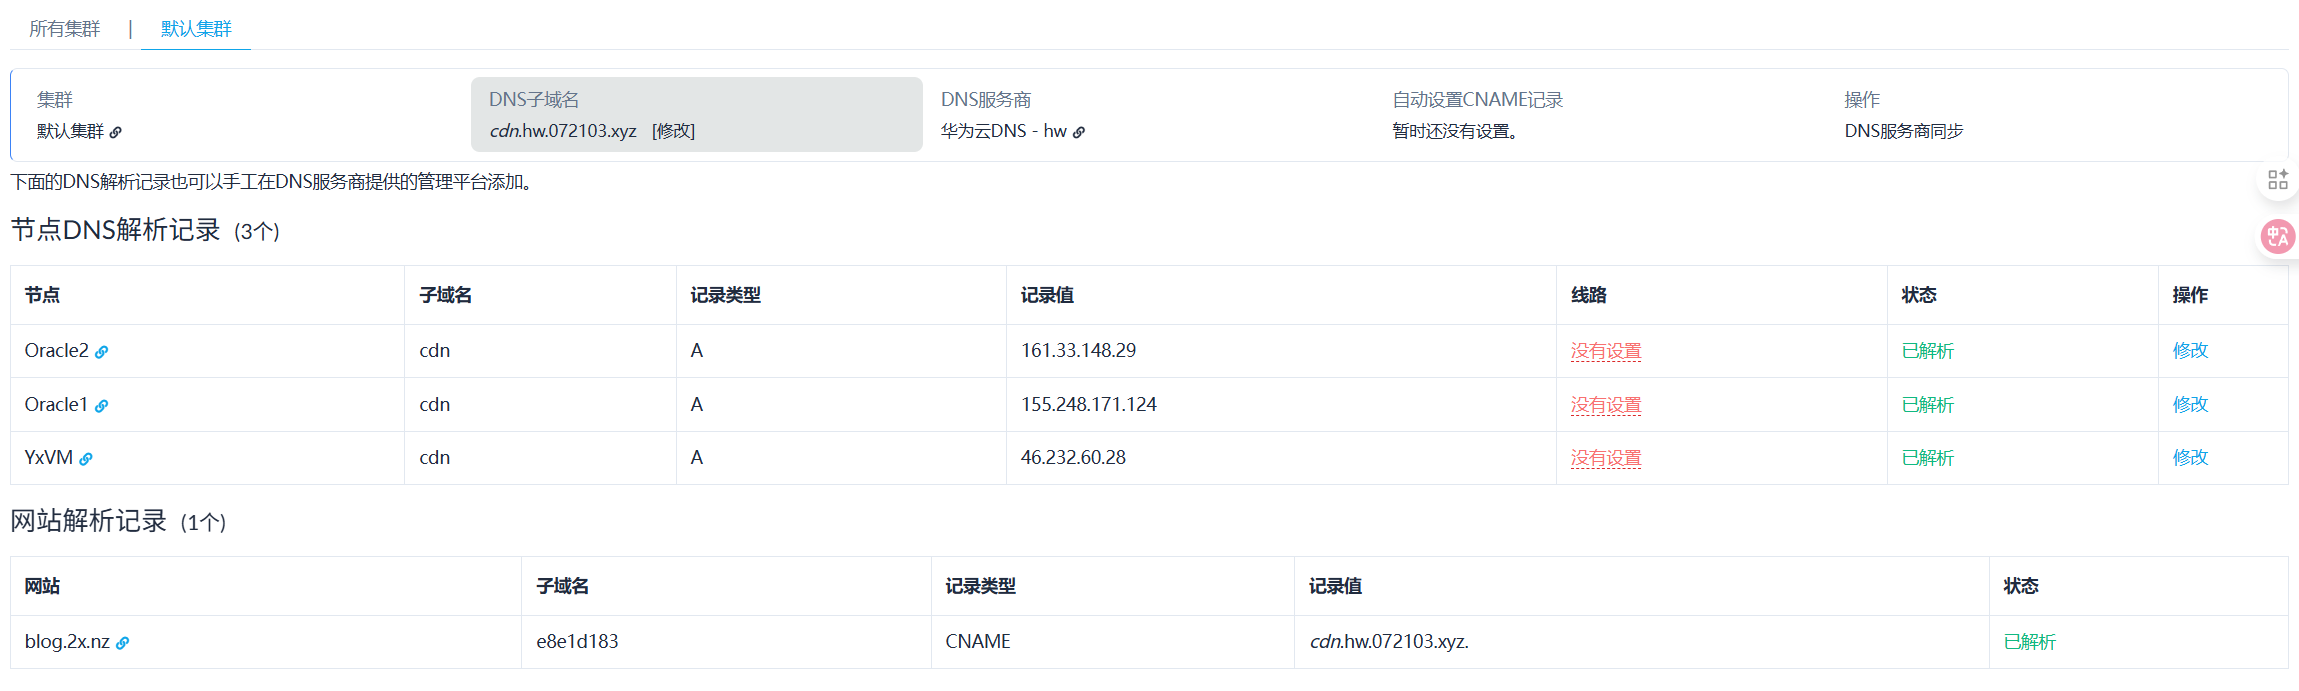The image size is (2299, 691).
Task: Click 已解析 status for blog.2x.nz
Action: click(2029, 642)
